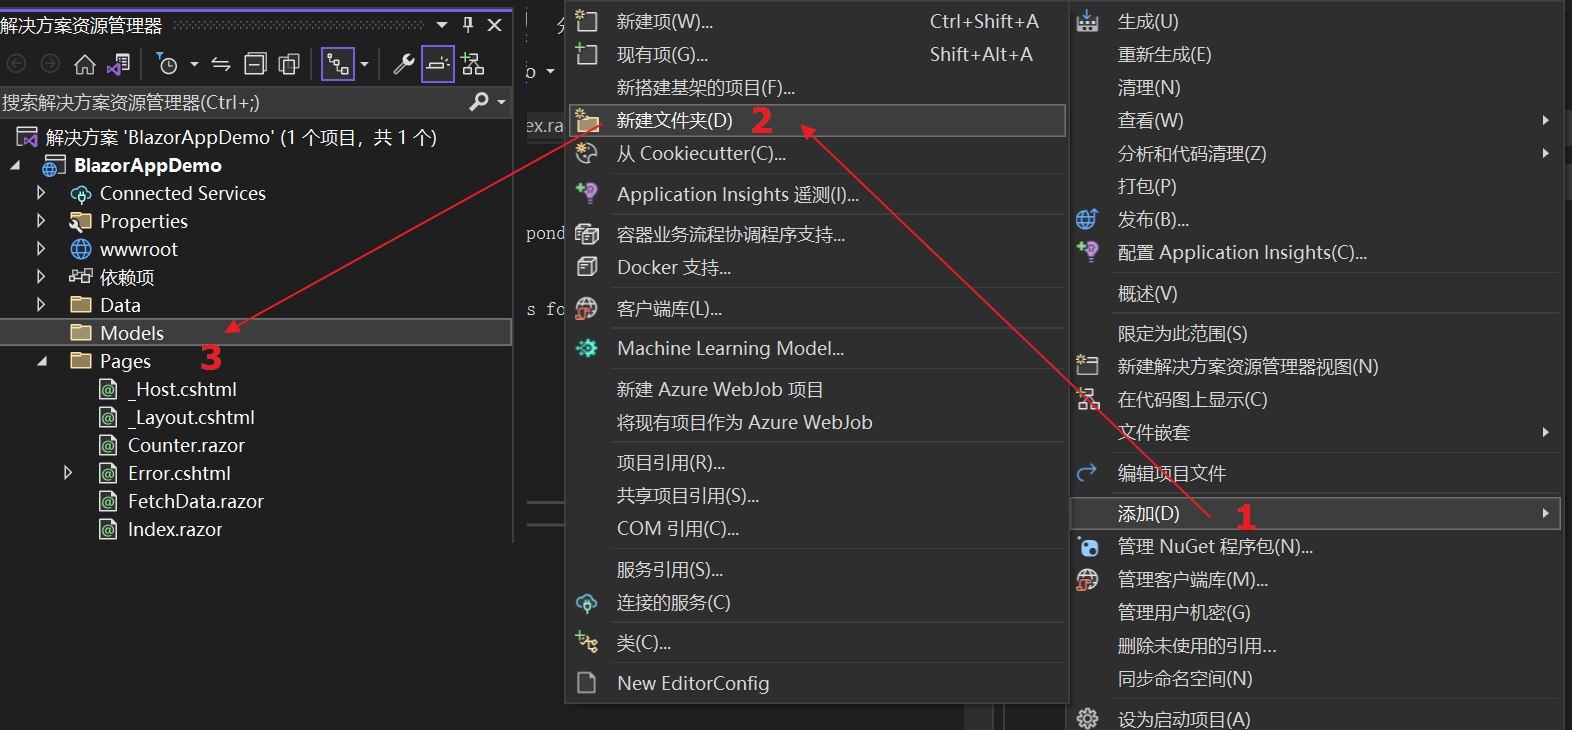Image resolution: width=1572 pixels, height=730 pixels.
Task: Expand the Connected Services node
Action: (x=41, y=192)
